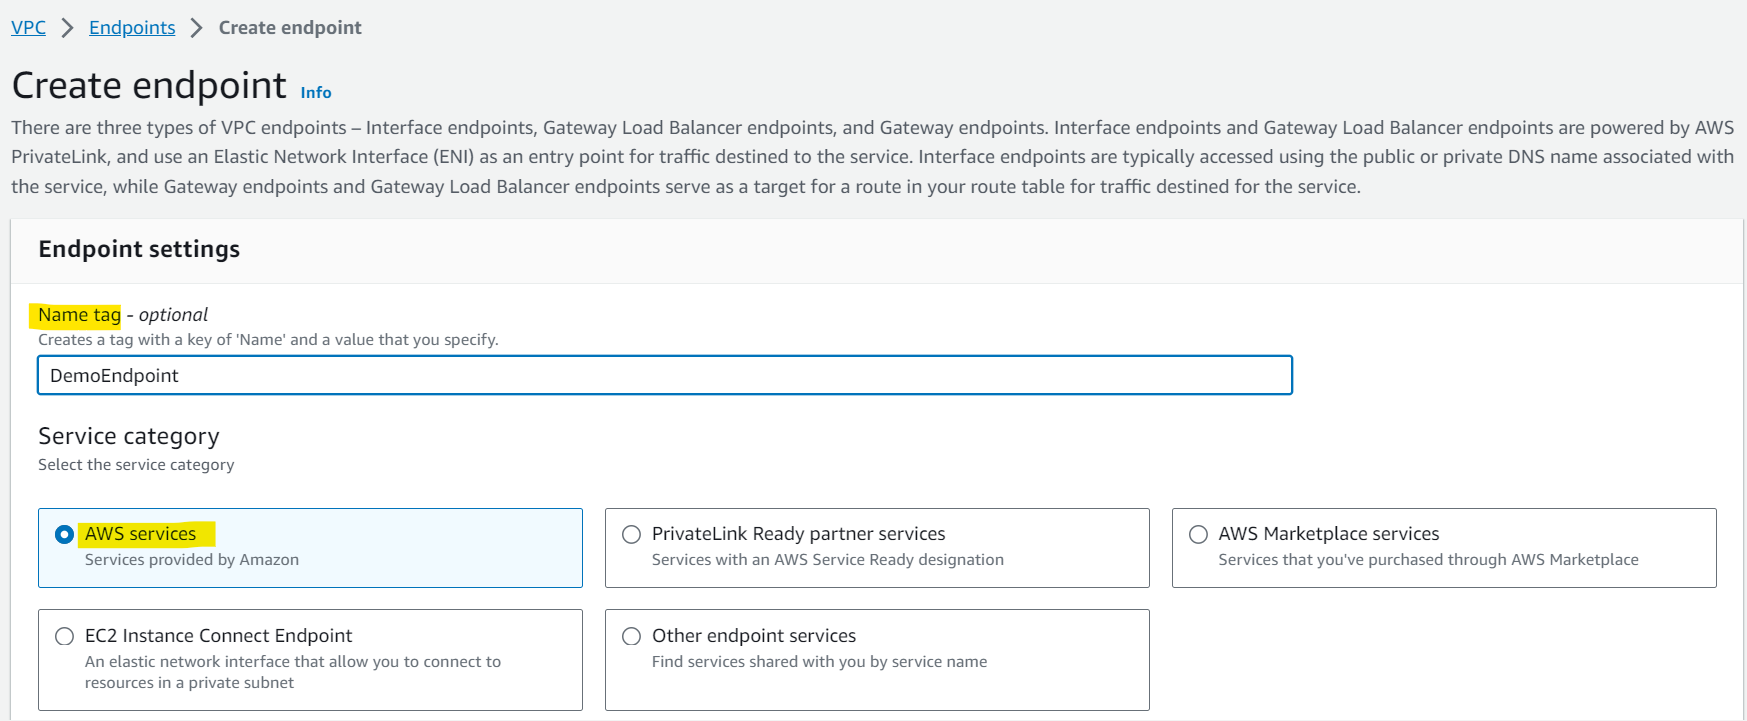Click the Name tag input field
This screenshot has height=721, width=1747.
665,376
